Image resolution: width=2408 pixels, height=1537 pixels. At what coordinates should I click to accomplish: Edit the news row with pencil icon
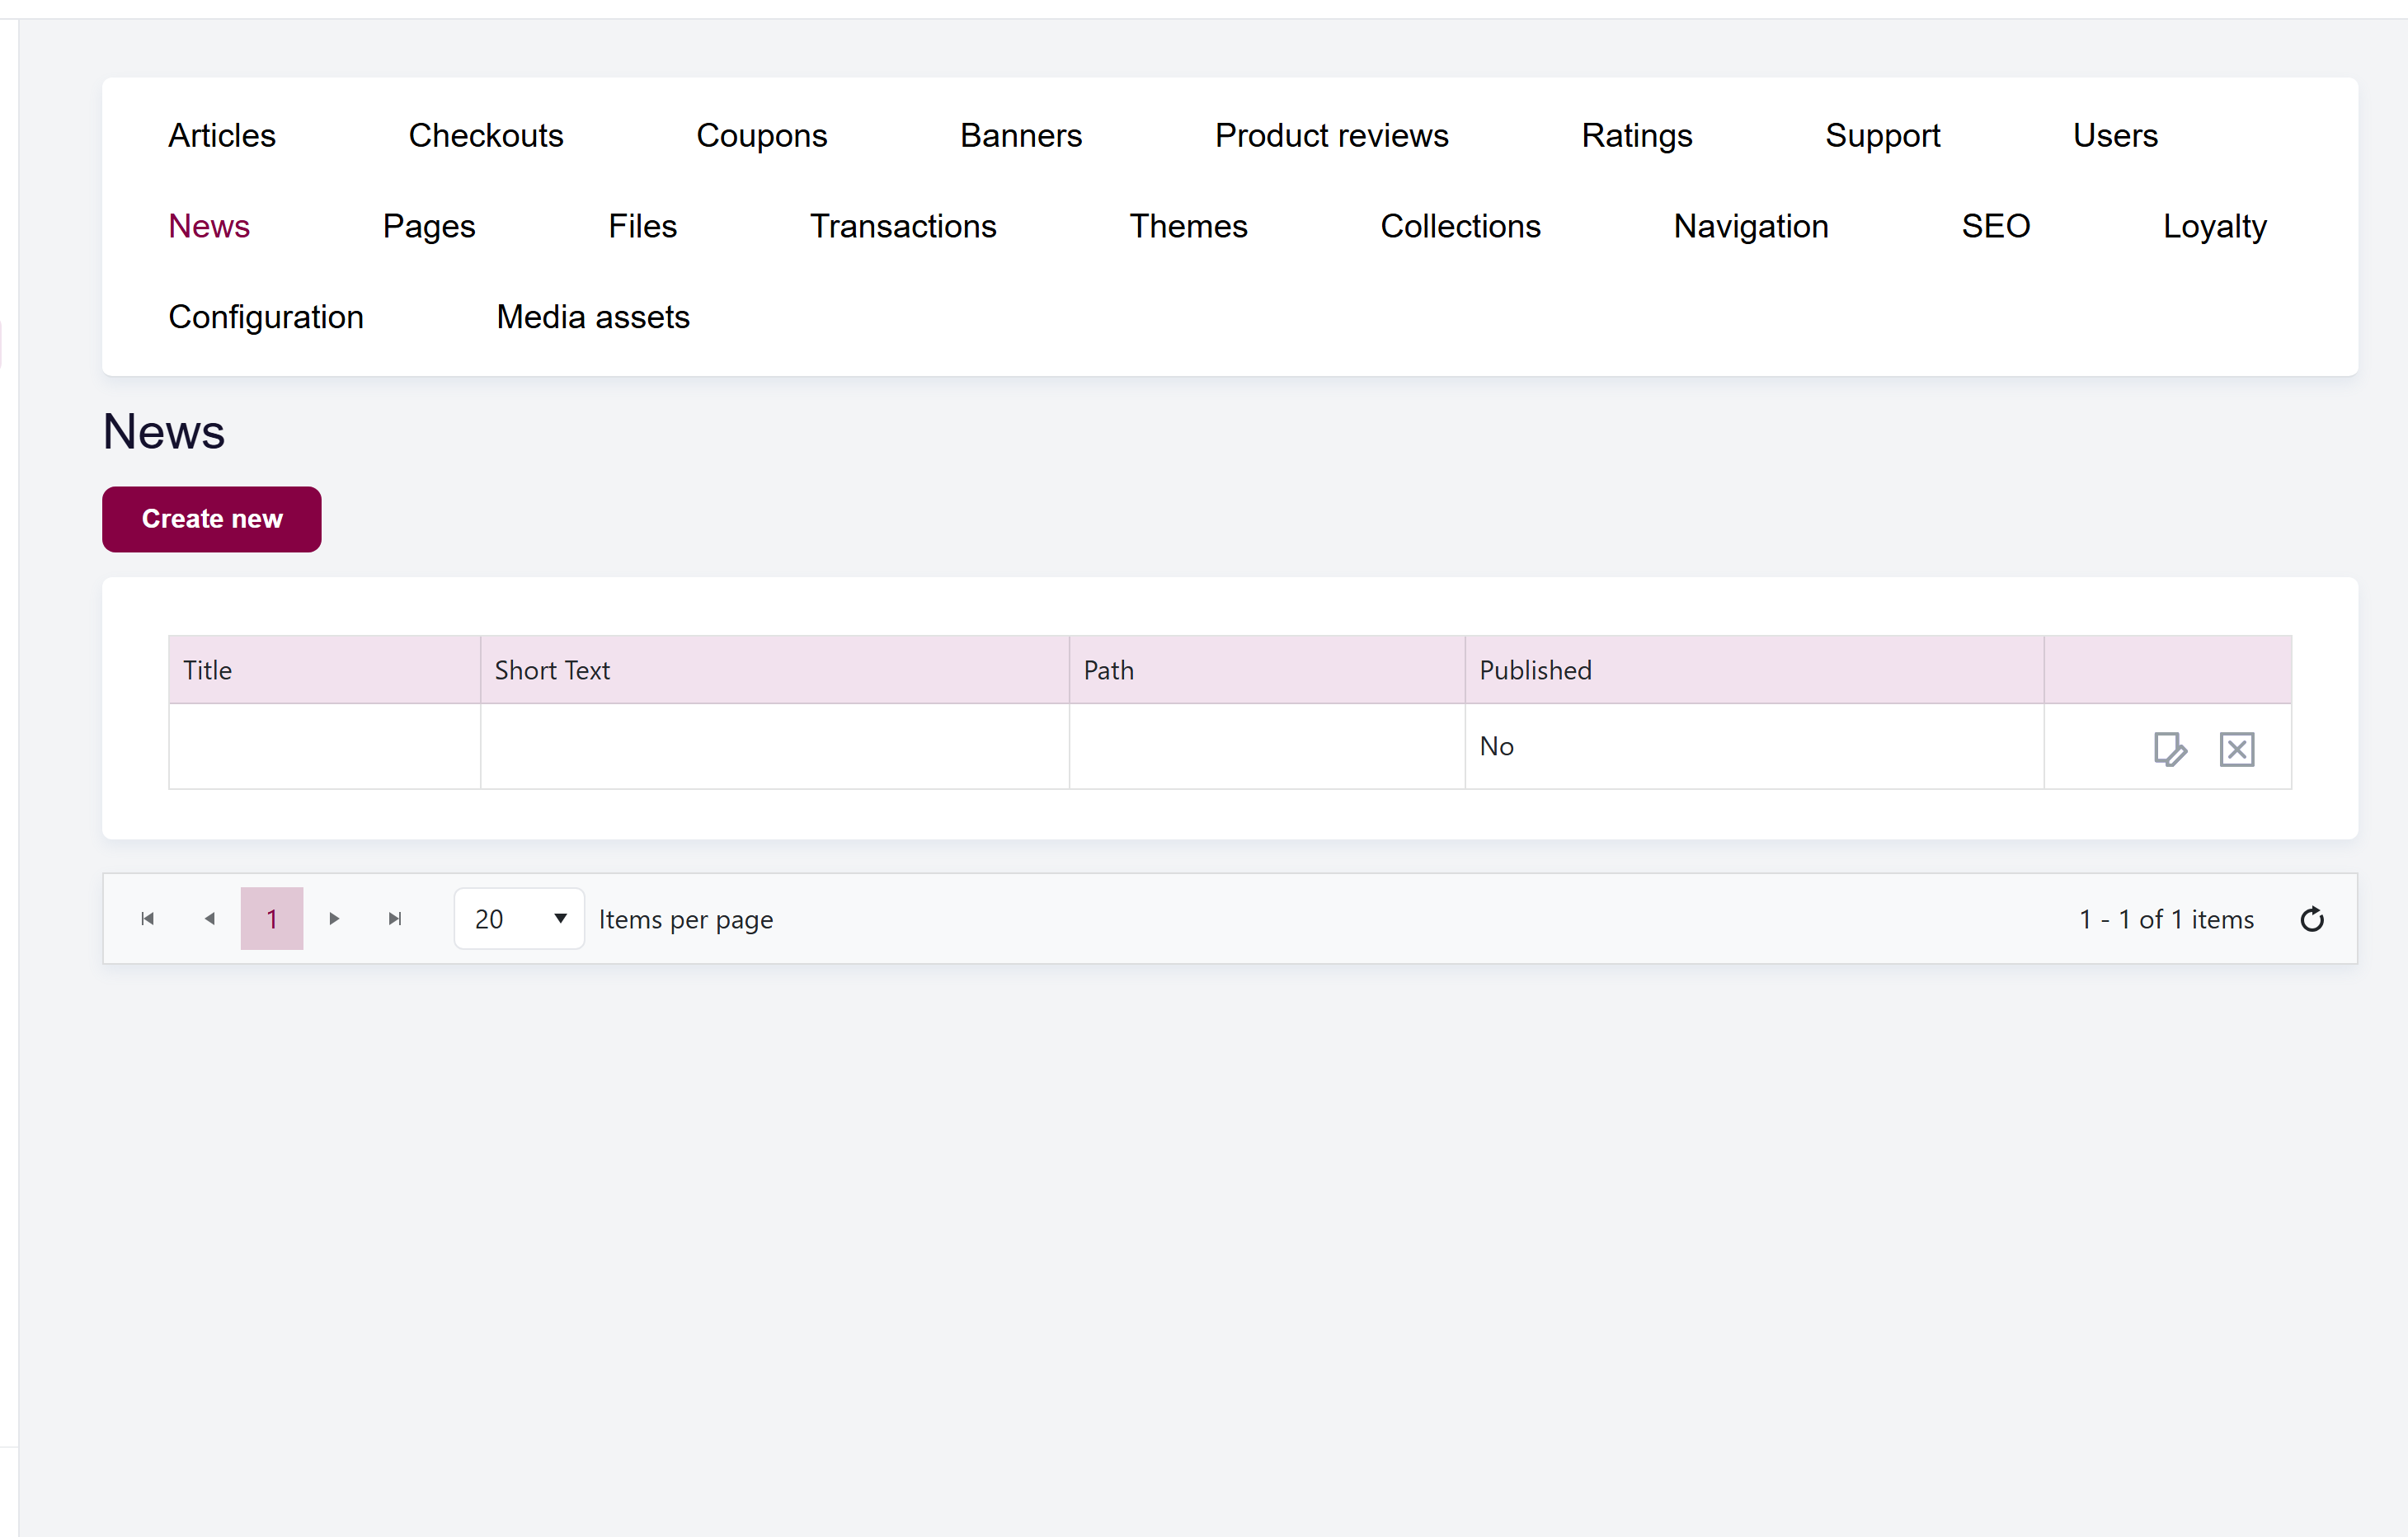click(x=2170, y=749)
